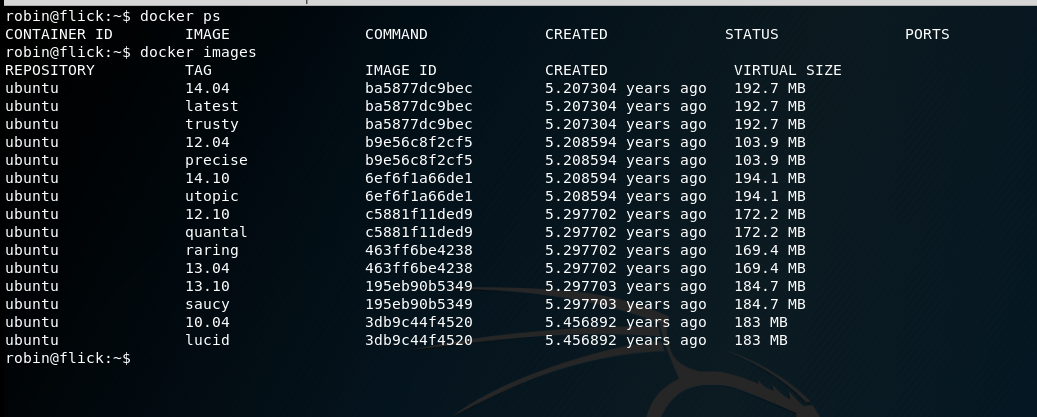Select the tag latest
This screenshot has height=417, width=1037.
tap(212, 106)
